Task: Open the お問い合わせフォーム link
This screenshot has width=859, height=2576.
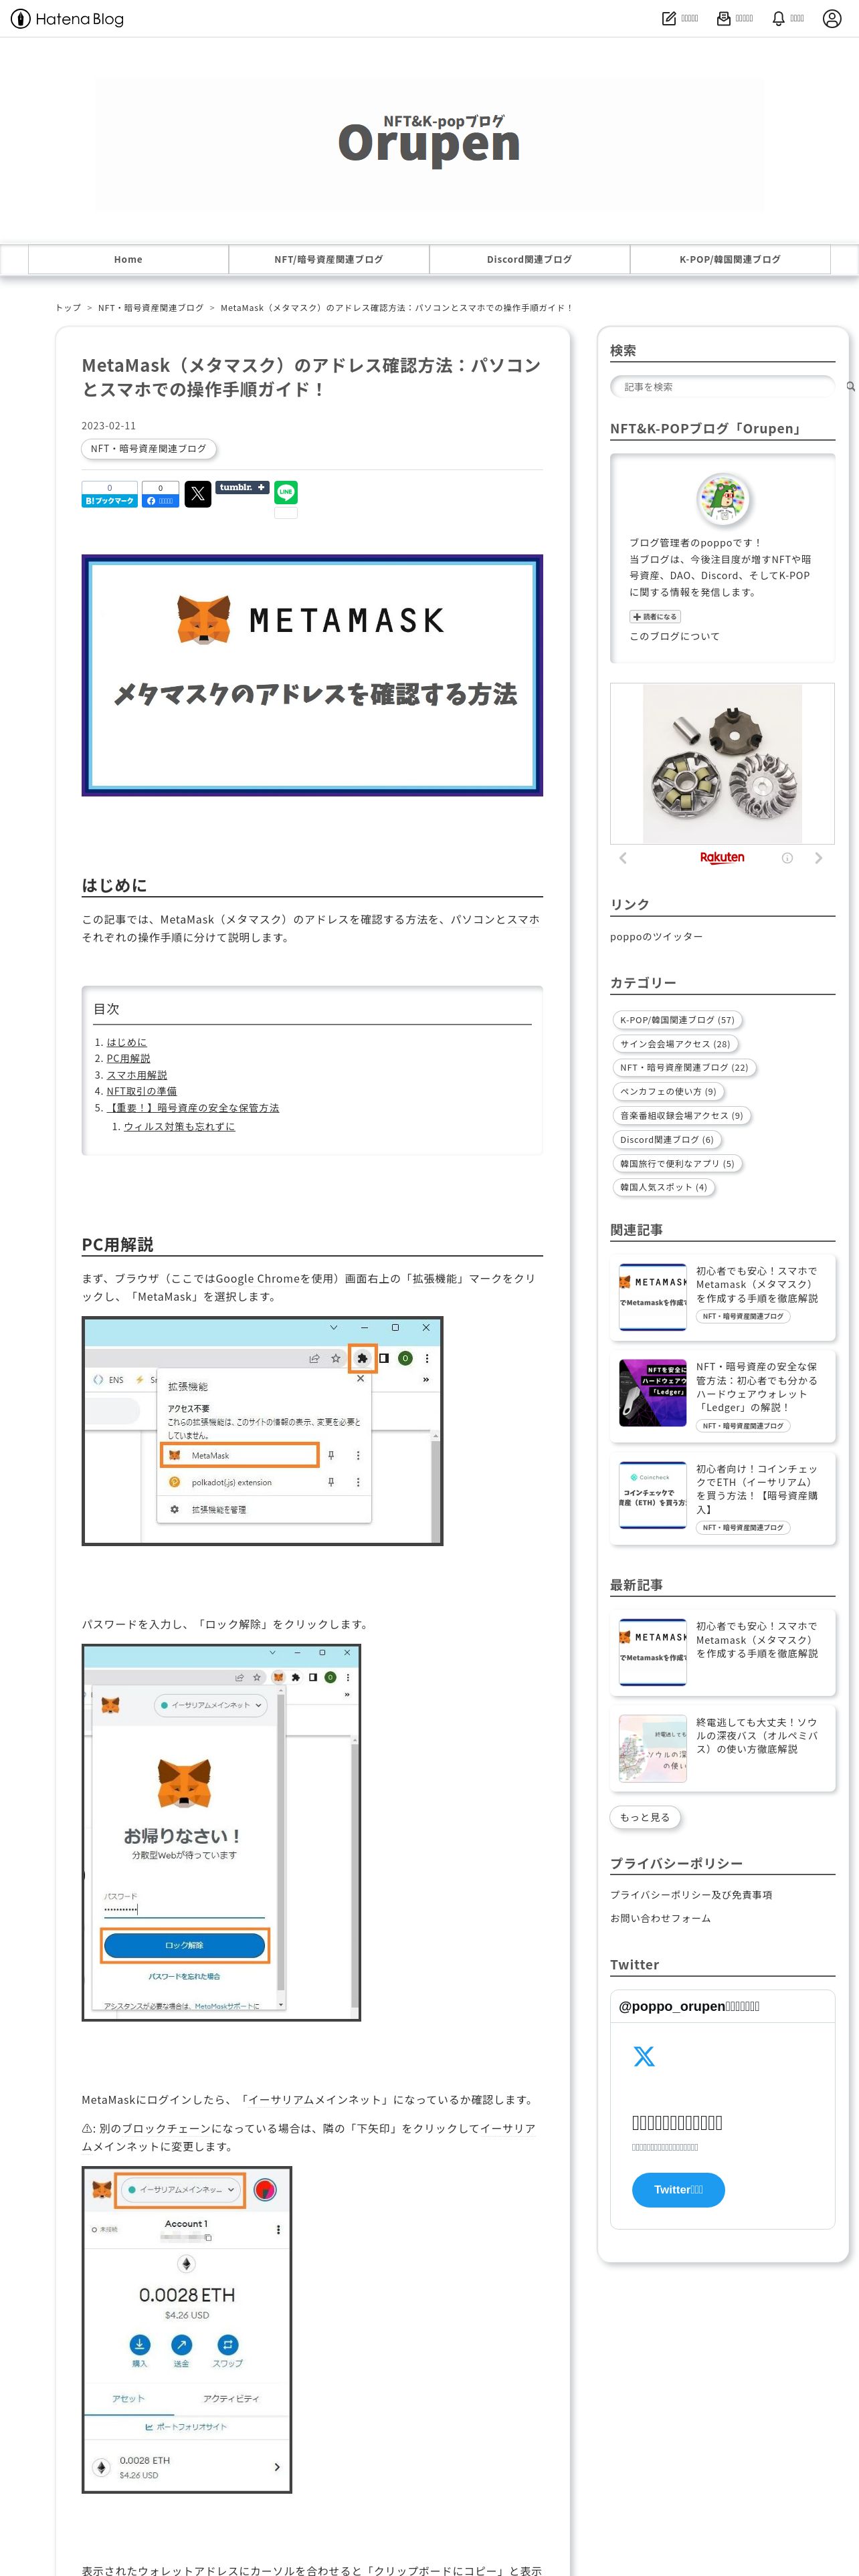Action: point(660,1918)
